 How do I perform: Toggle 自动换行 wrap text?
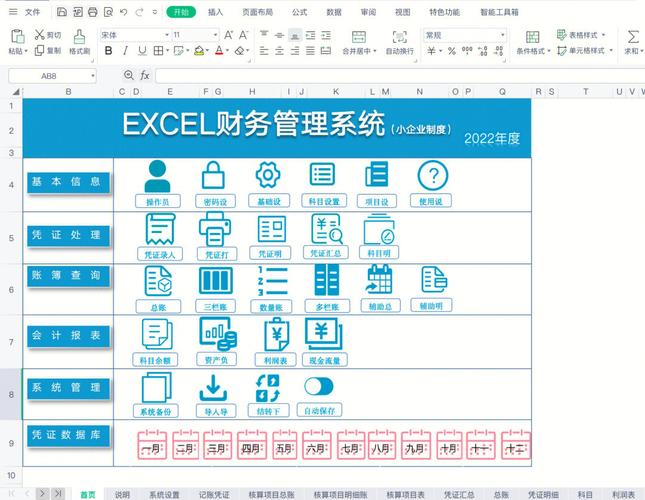click(399, 43)
